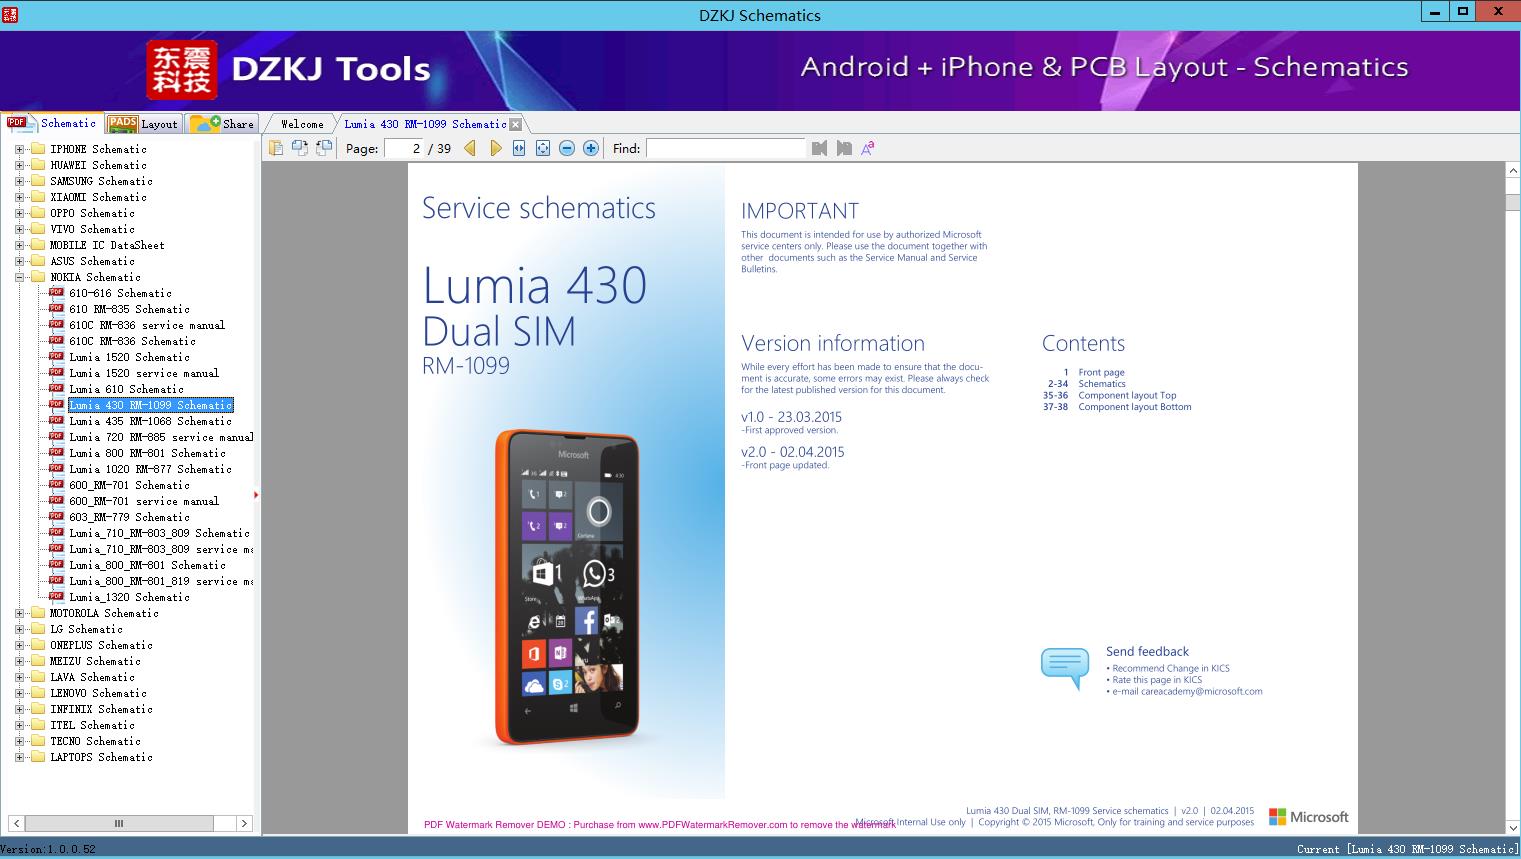Open 610C RM-836 Schematic
1521x859 pixels.
click(x=133, y=341)
